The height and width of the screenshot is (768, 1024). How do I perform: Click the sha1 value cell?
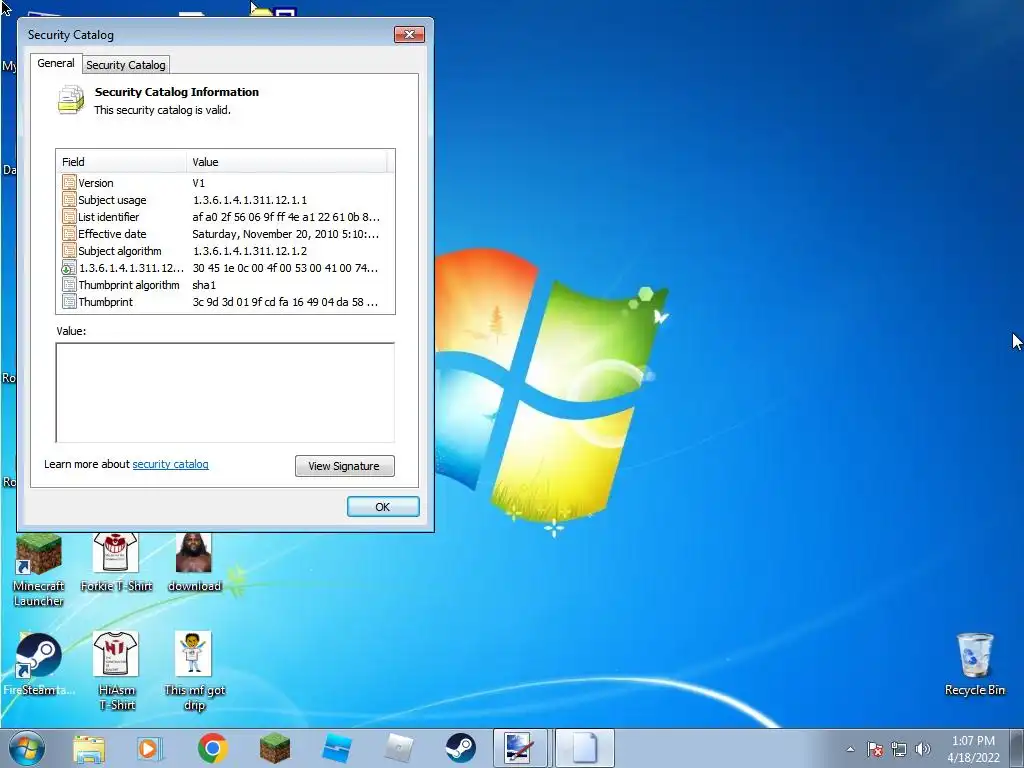pos(204,285)
